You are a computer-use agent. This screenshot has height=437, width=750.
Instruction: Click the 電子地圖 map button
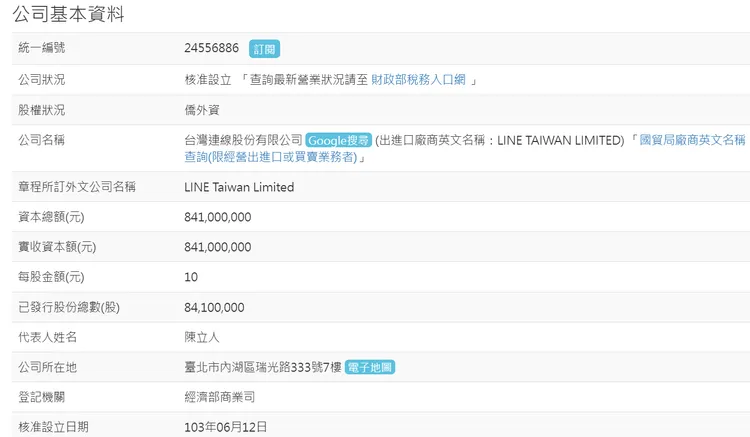tap(369, 367)
